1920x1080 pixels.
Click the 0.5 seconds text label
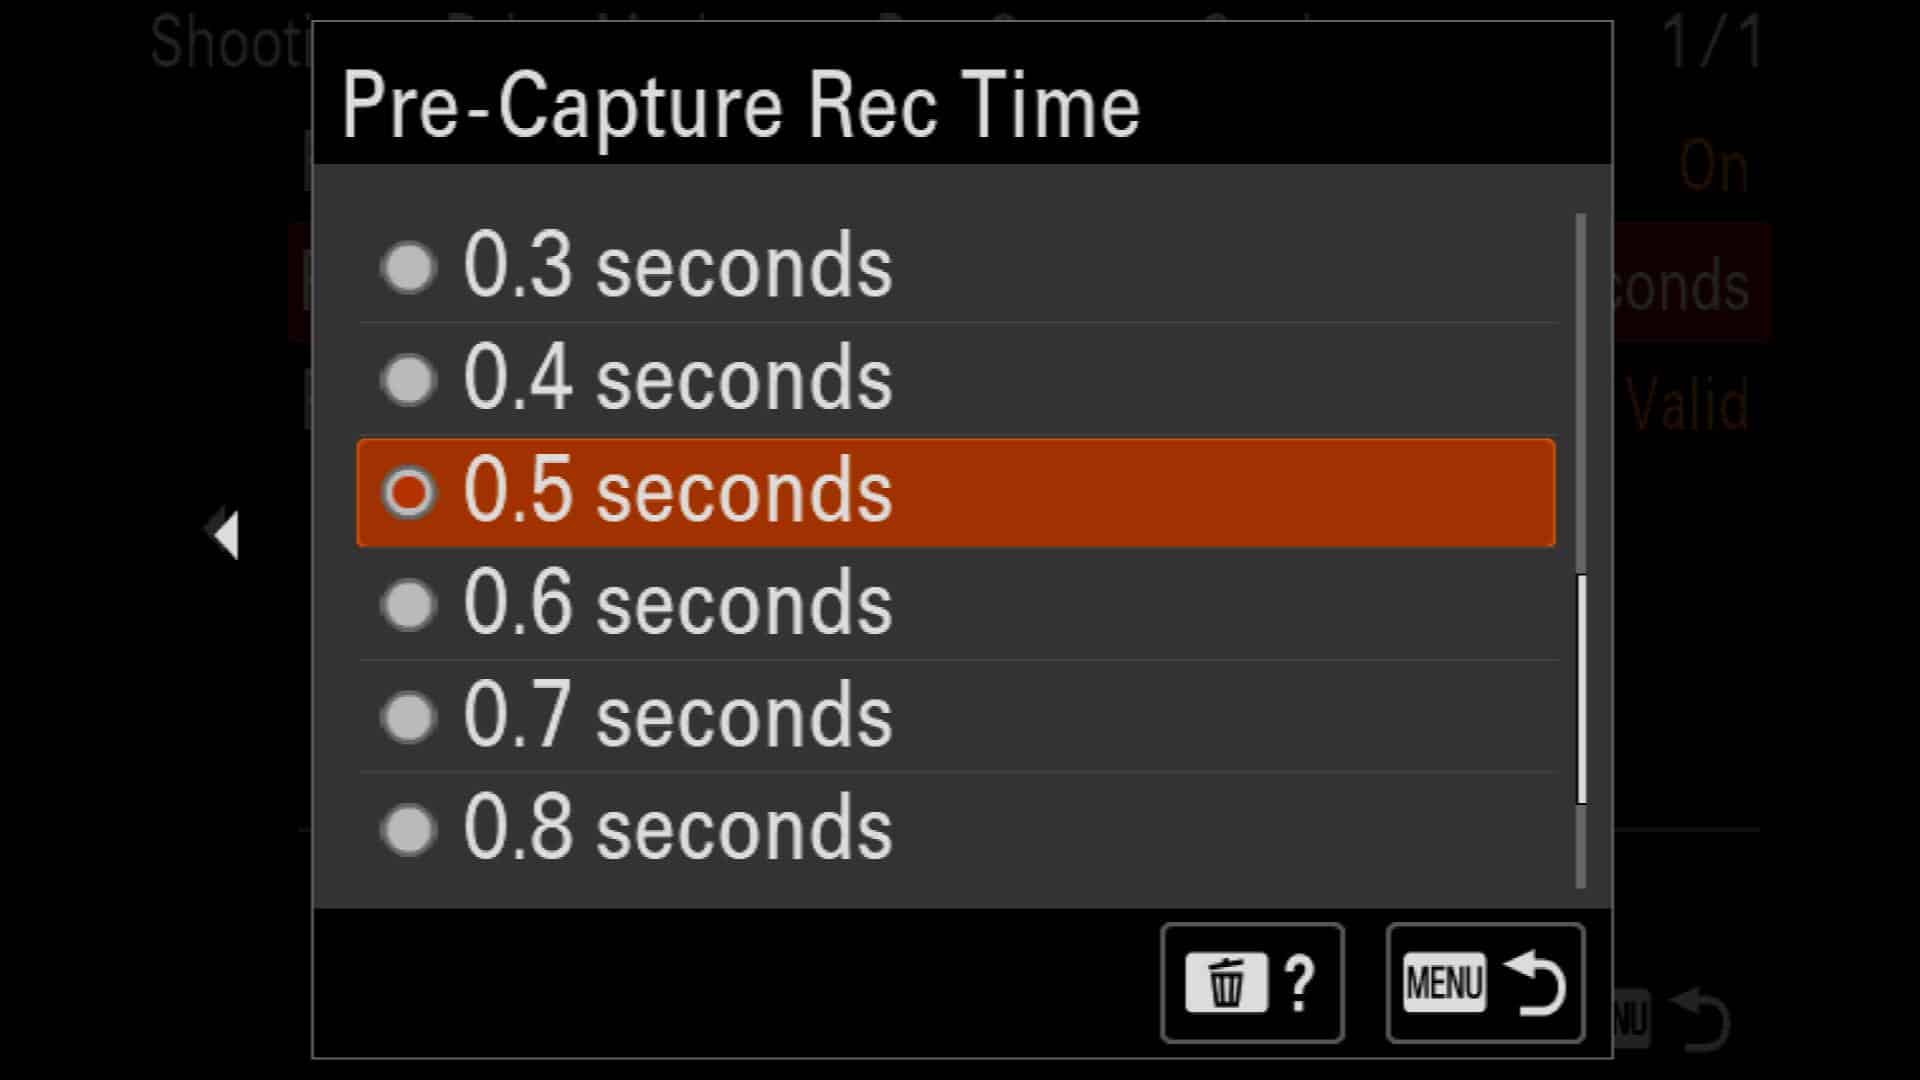[x=678, y=491]
